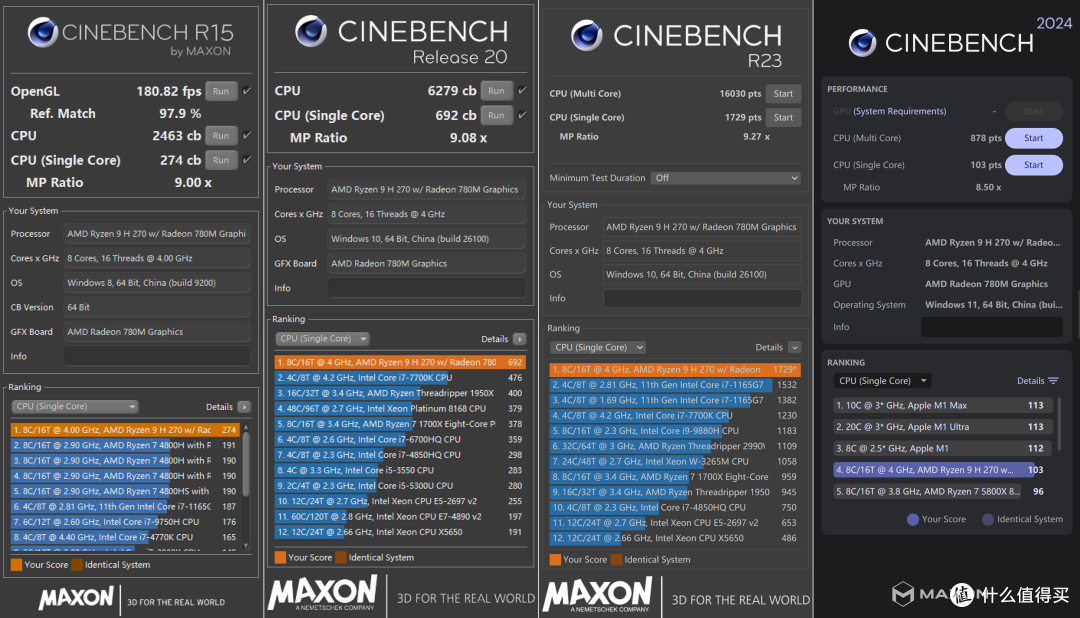Select Release 20 row Xeon Platinum 8168
This screenshot has width=1080, height=618.
pyautogui.click(x=399, y=409)
